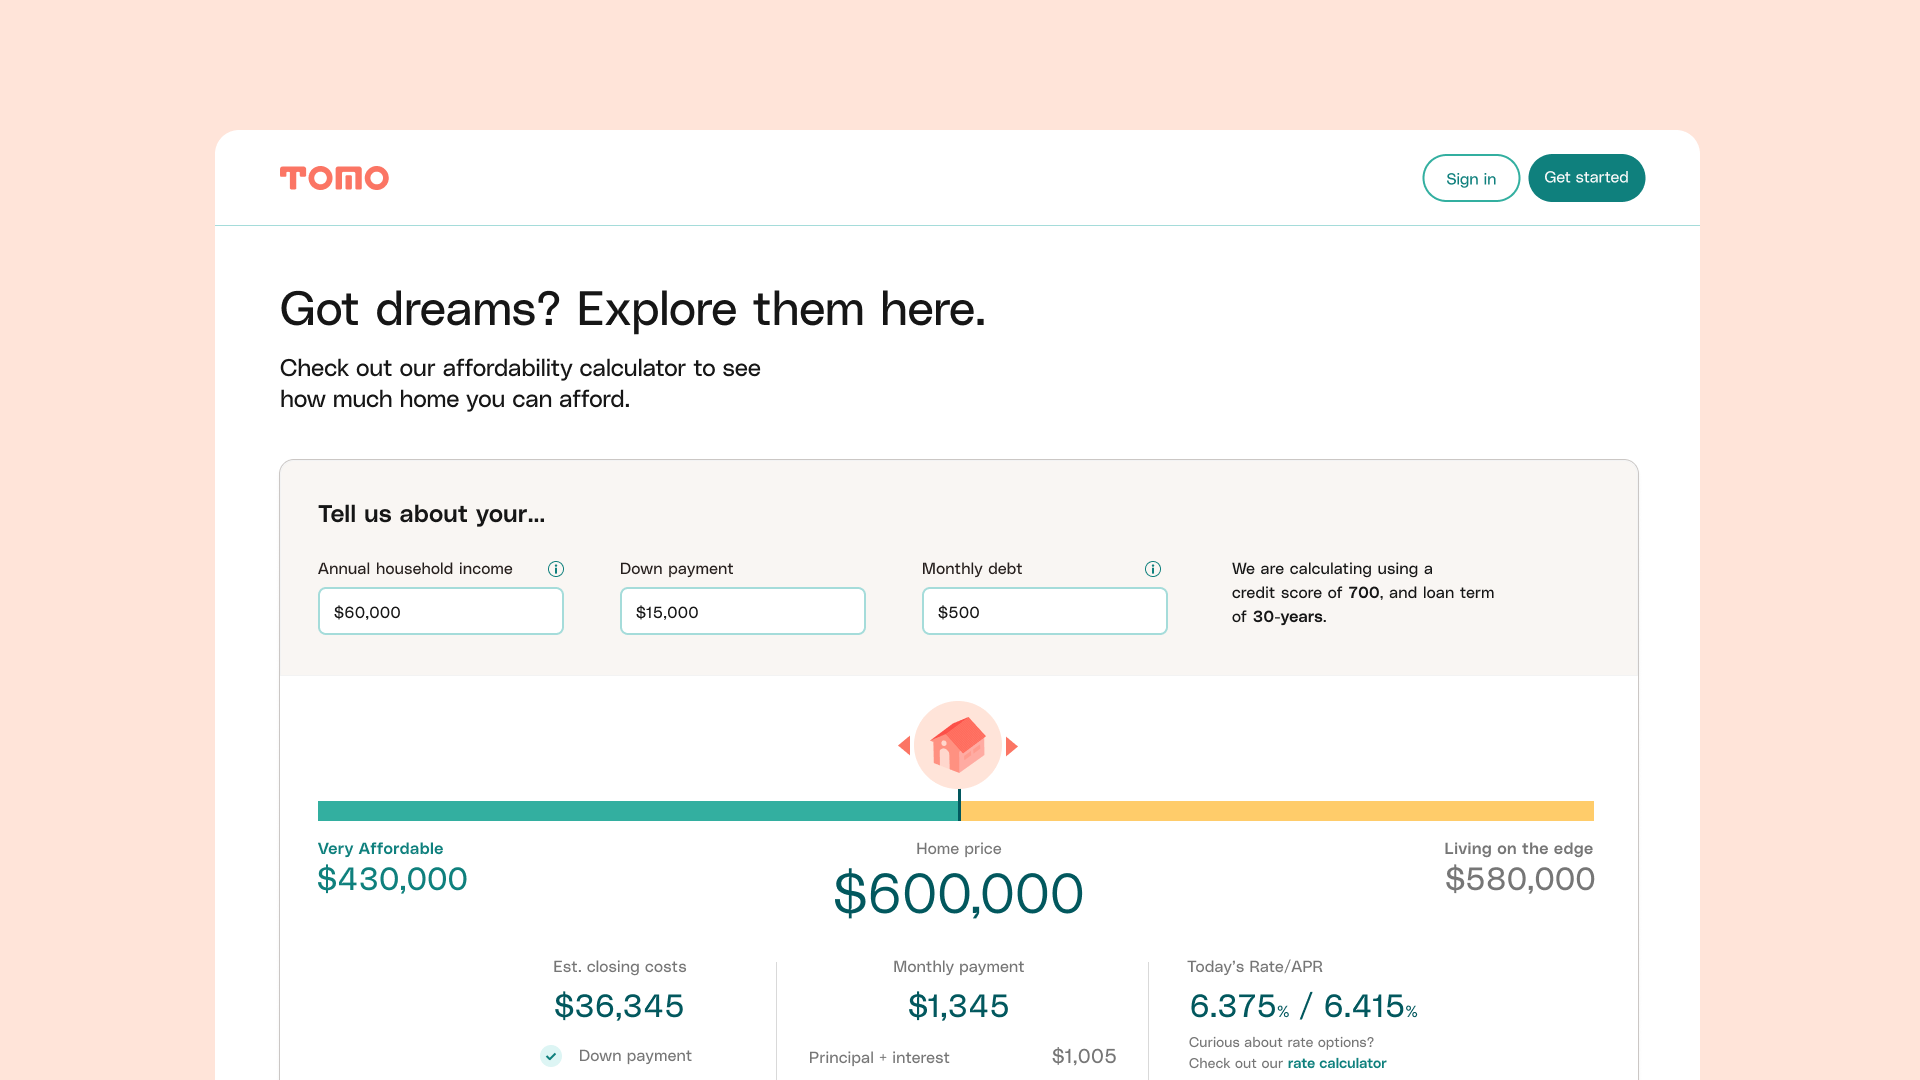This screenshot has width=1920, height=1080.
Task: Open the rate calculator link
Action: [1336, 1063]
